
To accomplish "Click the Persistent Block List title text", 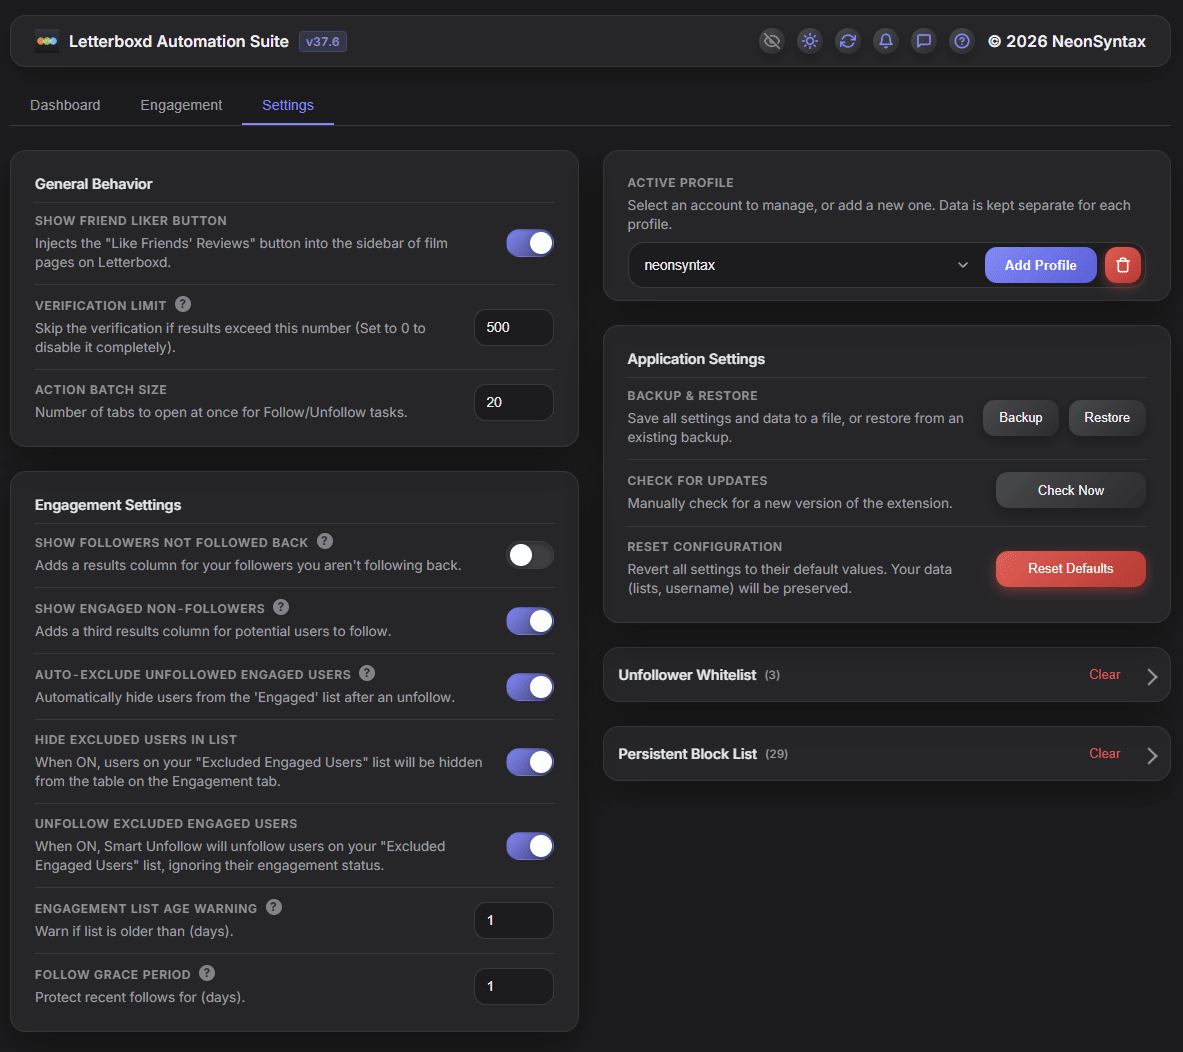I will 687,754.
